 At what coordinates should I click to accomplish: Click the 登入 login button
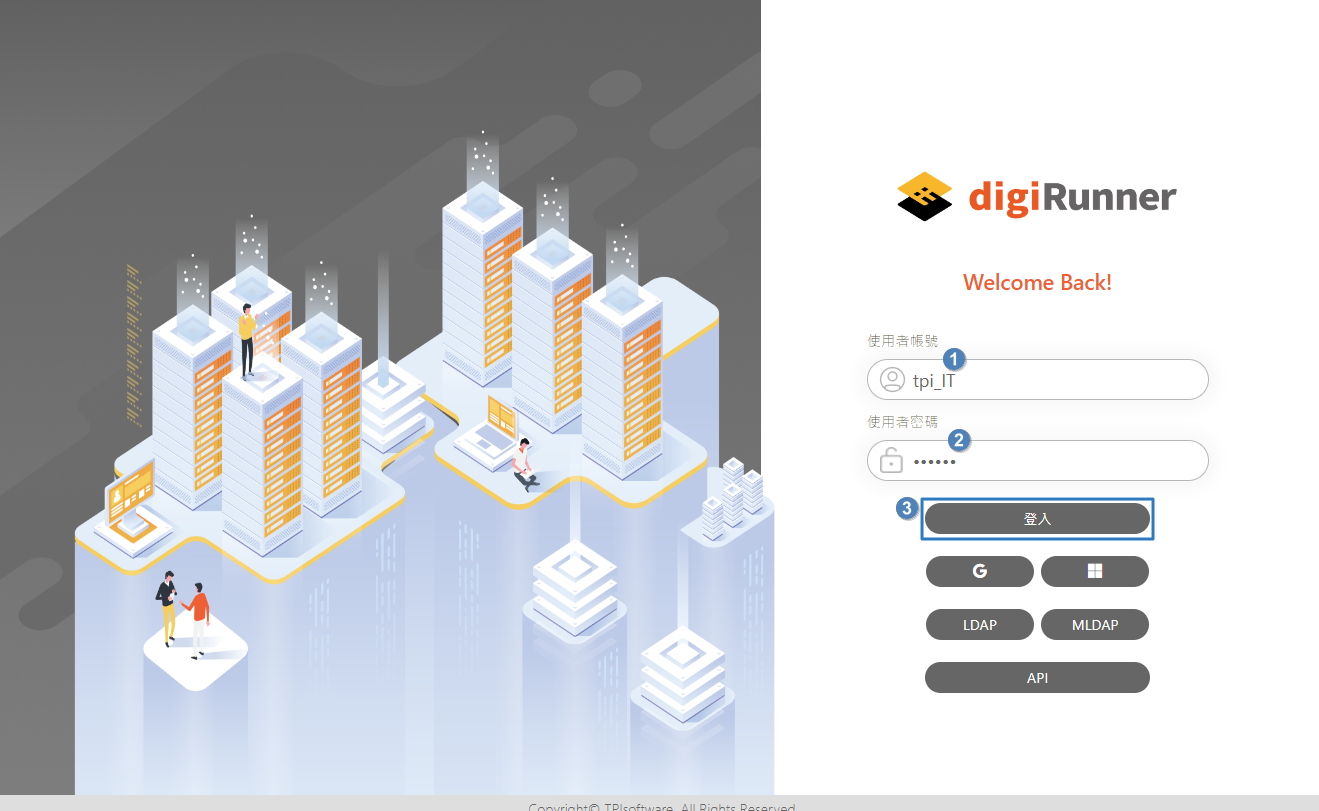(1037, 519)
